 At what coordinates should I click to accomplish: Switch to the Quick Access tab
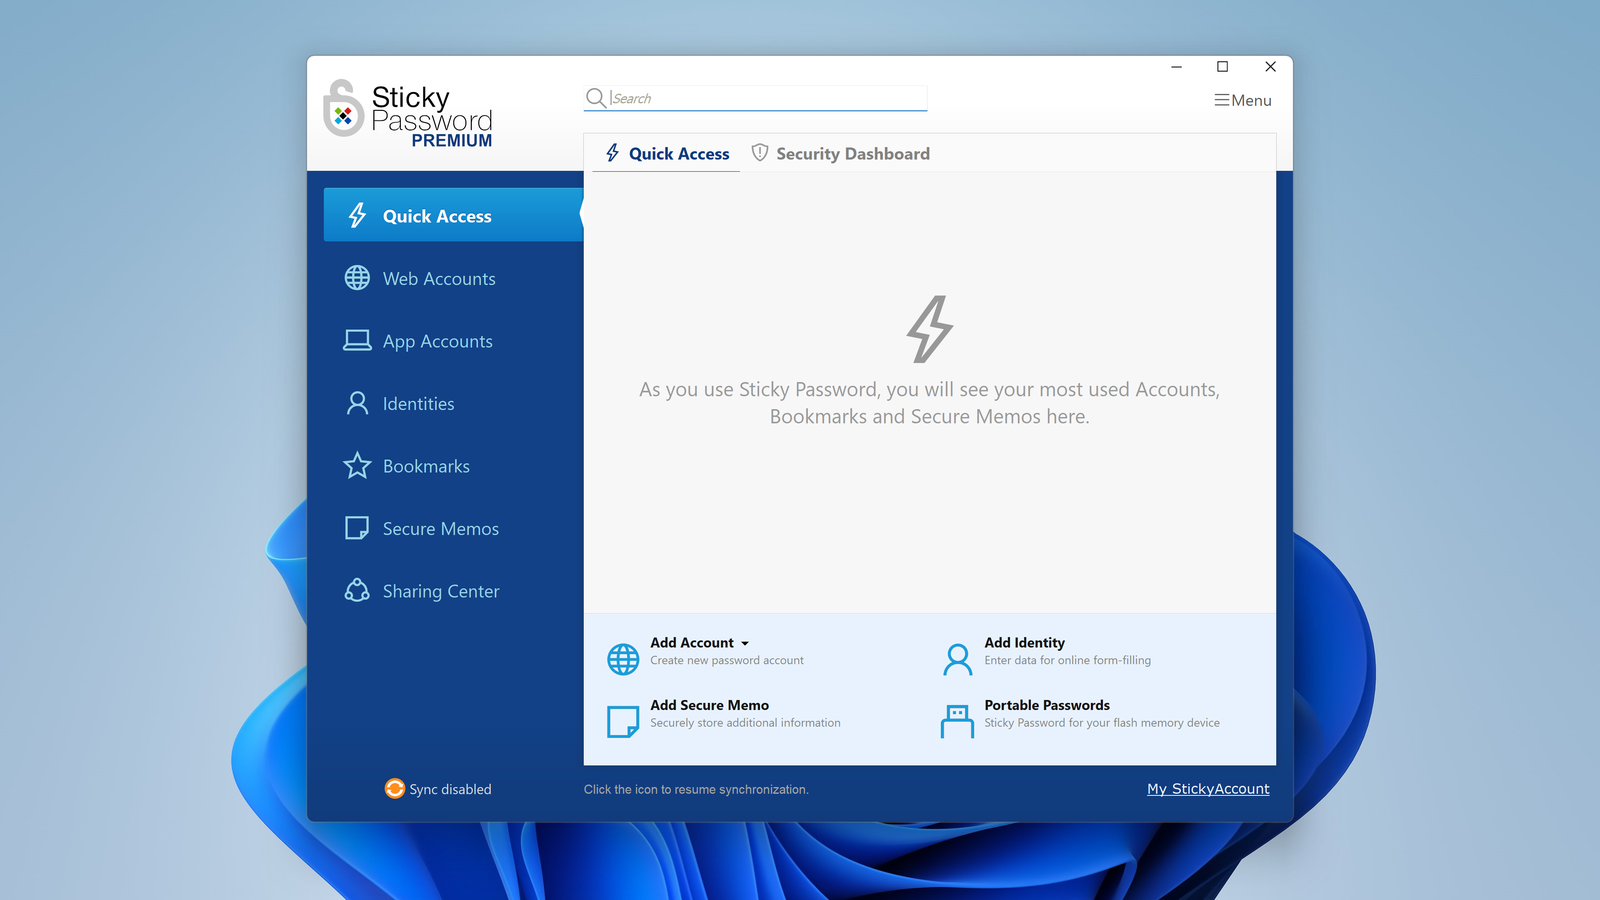tap(667, 154)
